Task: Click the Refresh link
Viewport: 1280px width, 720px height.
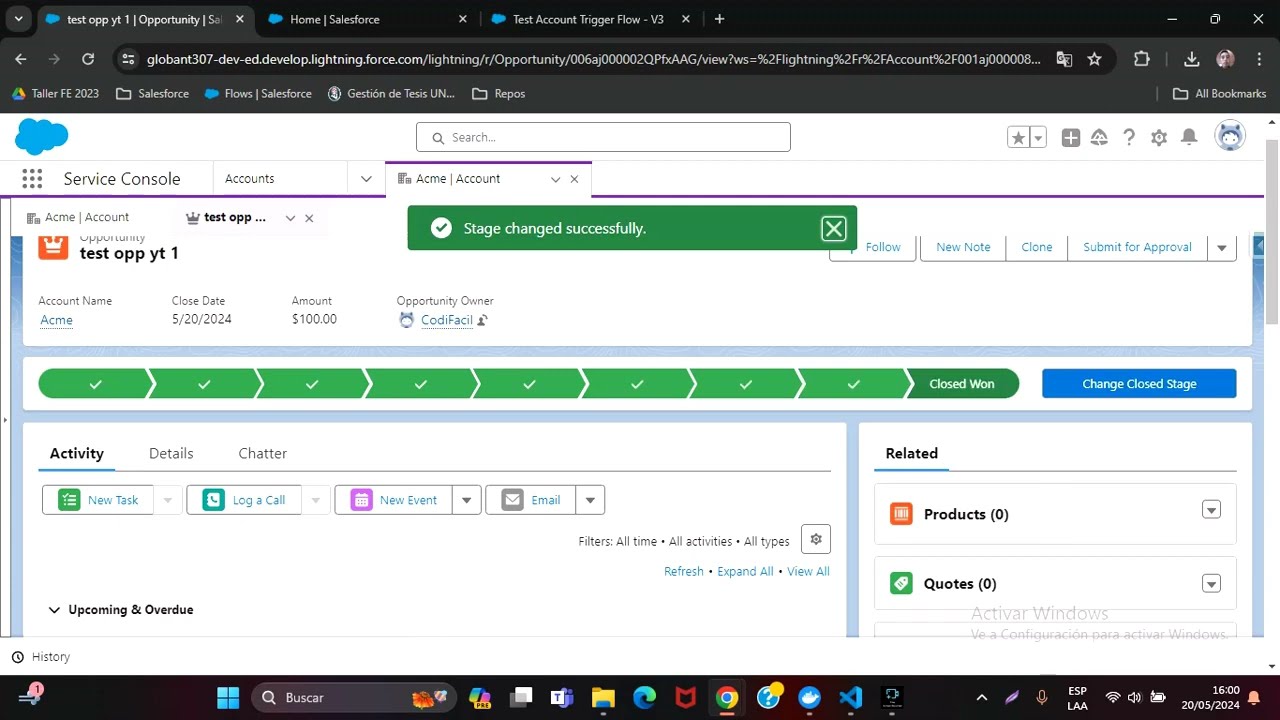Action: 684,572
